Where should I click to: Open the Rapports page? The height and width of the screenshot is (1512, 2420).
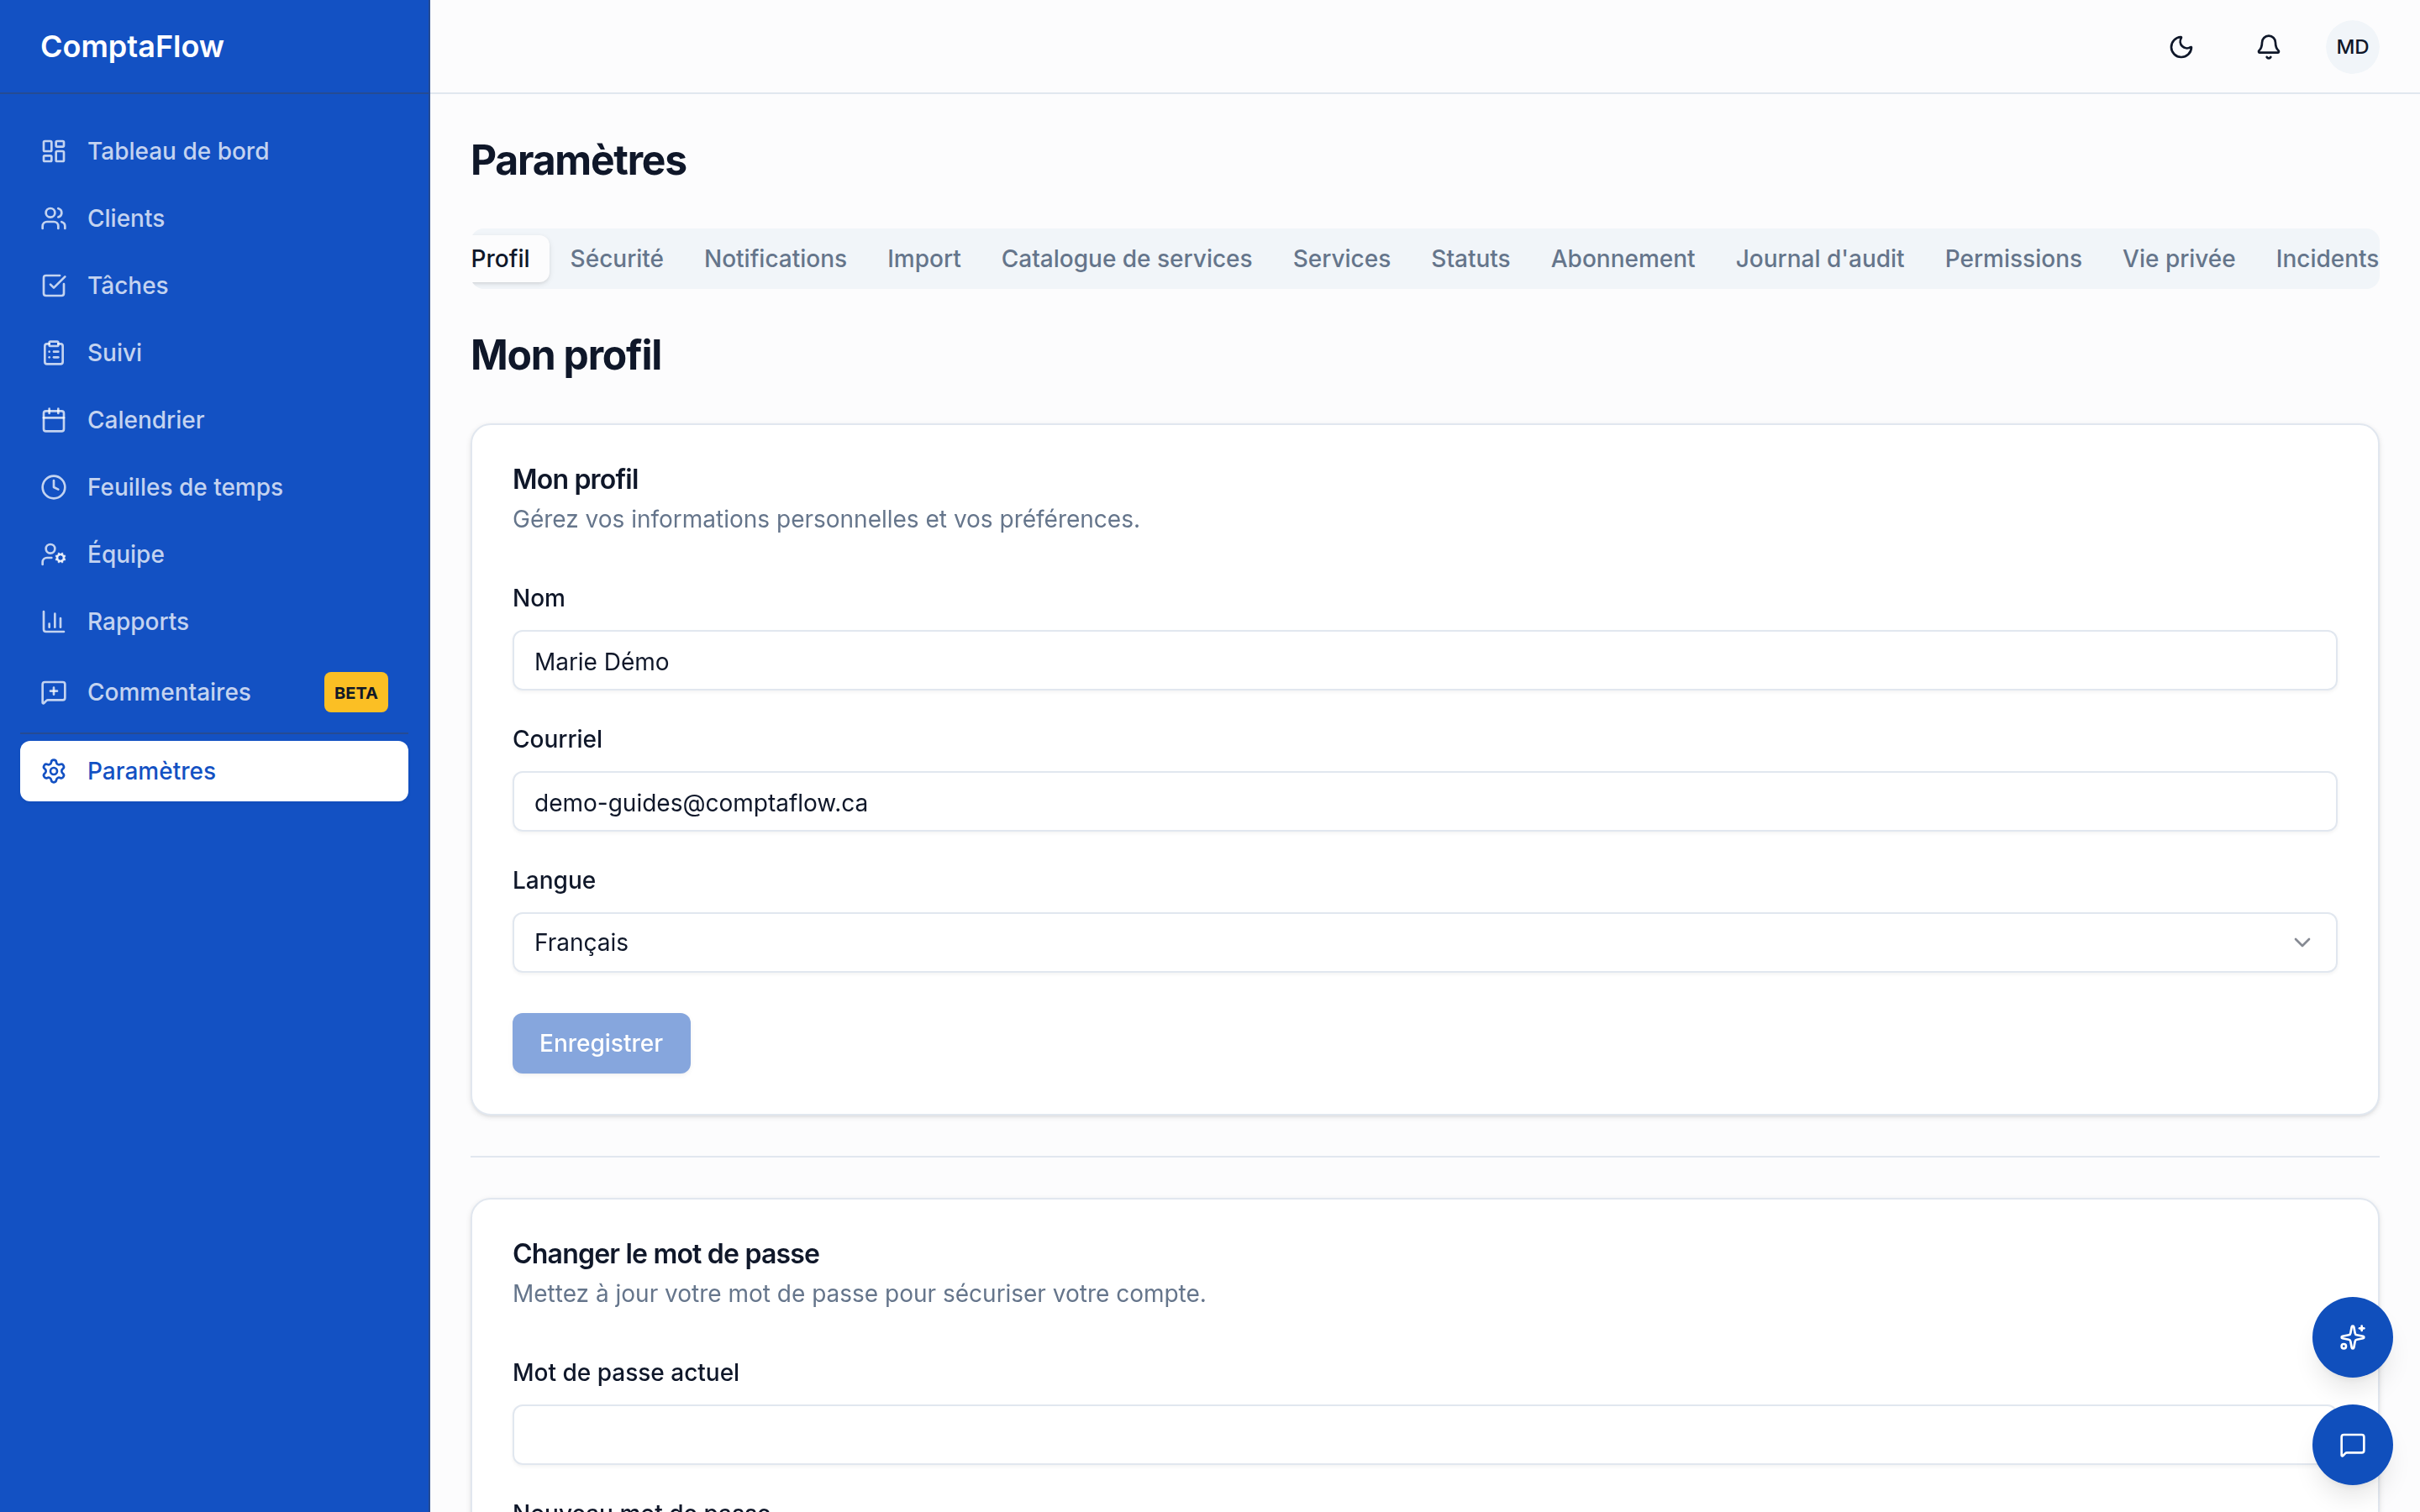[214, 621]
